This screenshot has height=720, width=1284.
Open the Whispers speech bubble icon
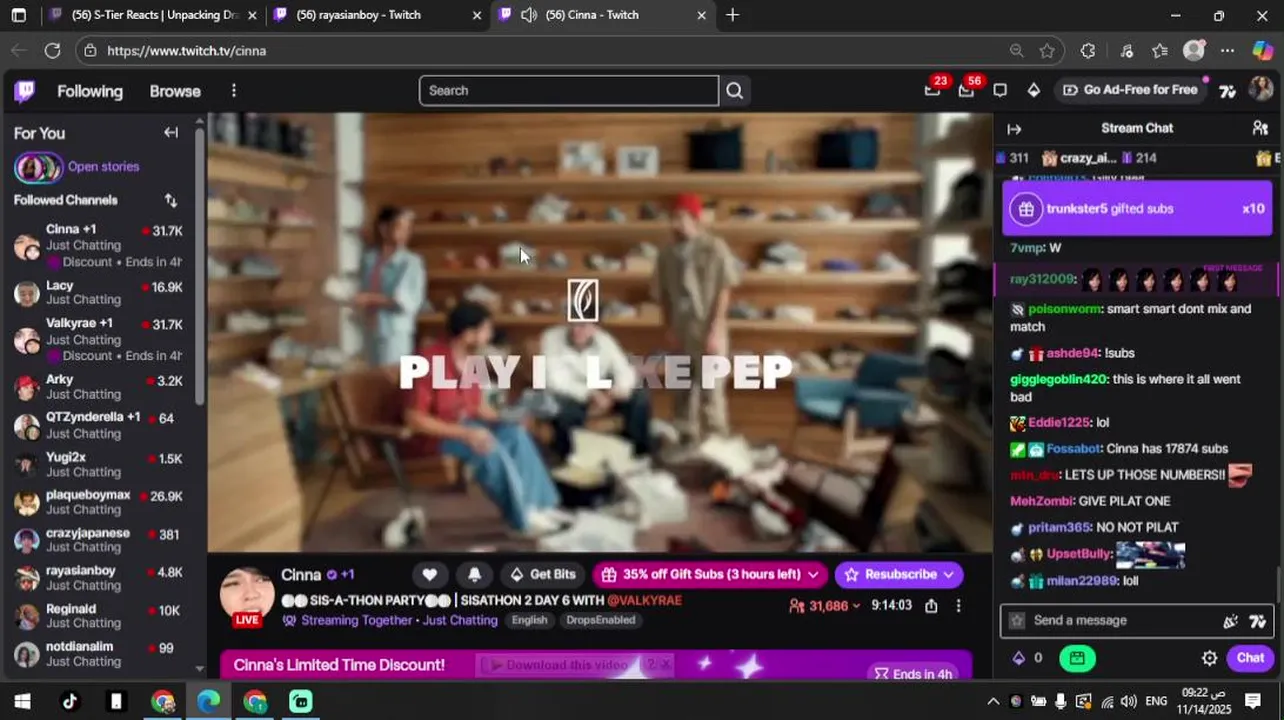[1000, 90]
